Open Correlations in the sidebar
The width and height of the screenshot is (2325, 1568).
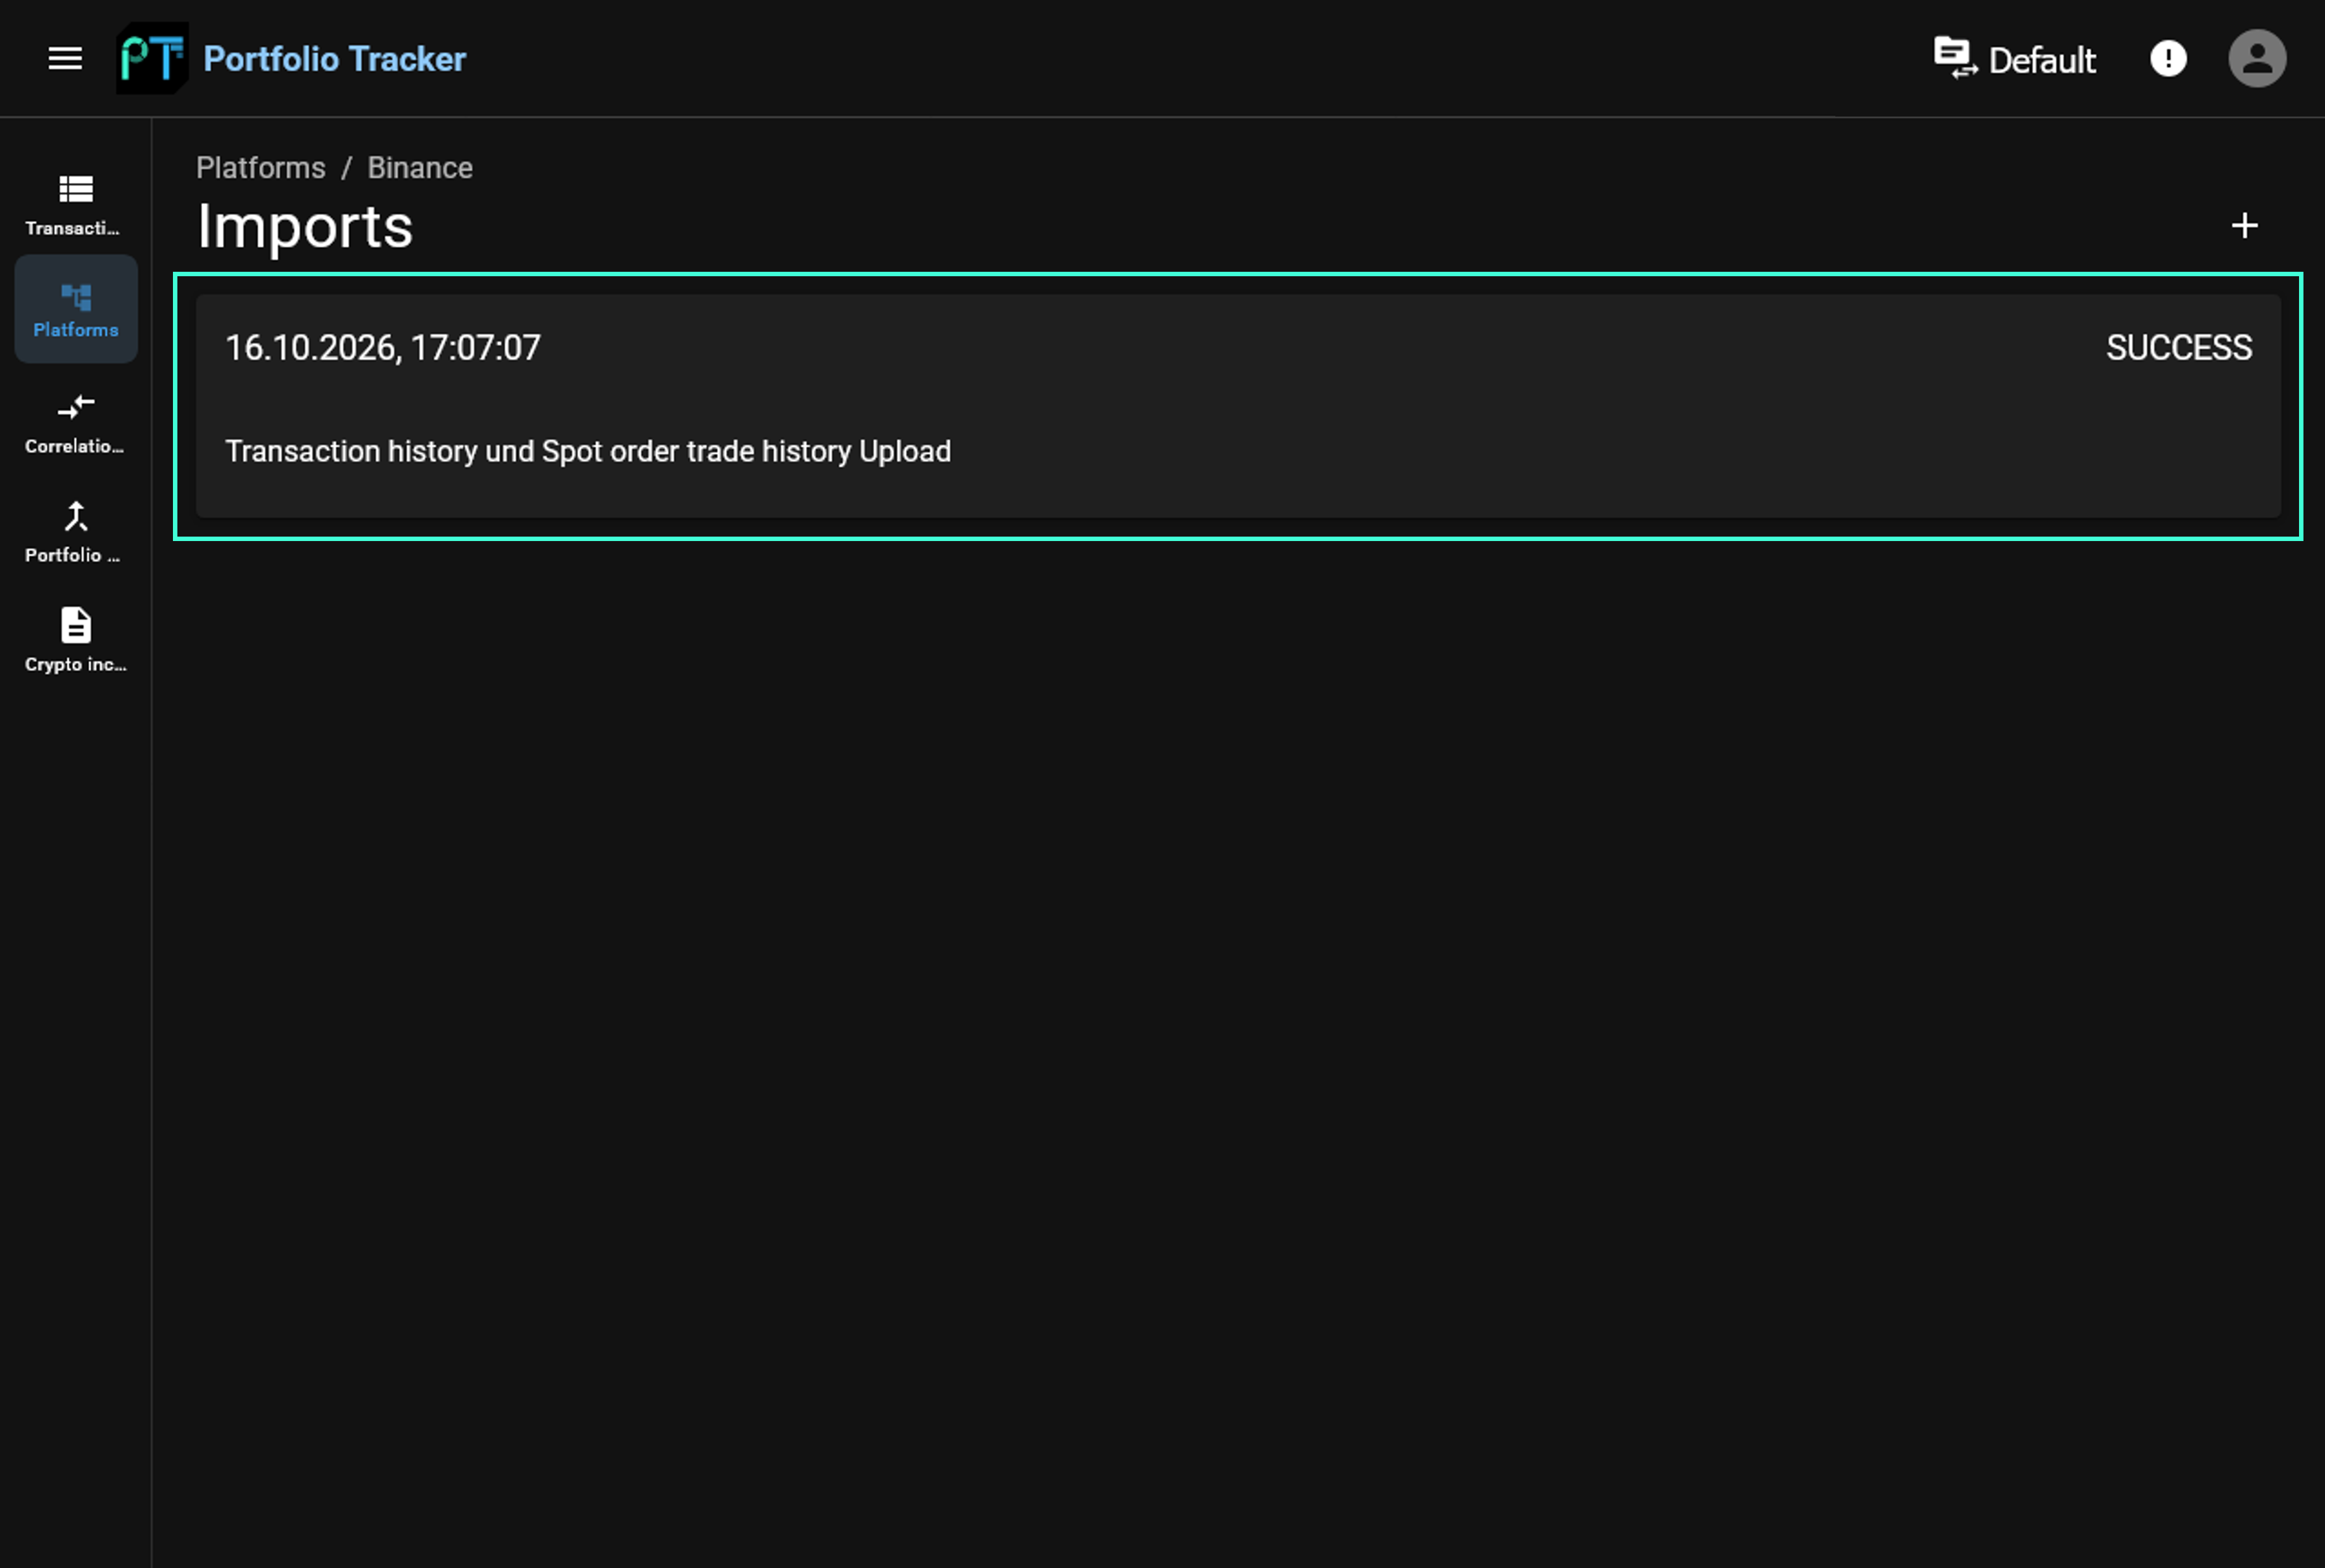click(76, 424)
